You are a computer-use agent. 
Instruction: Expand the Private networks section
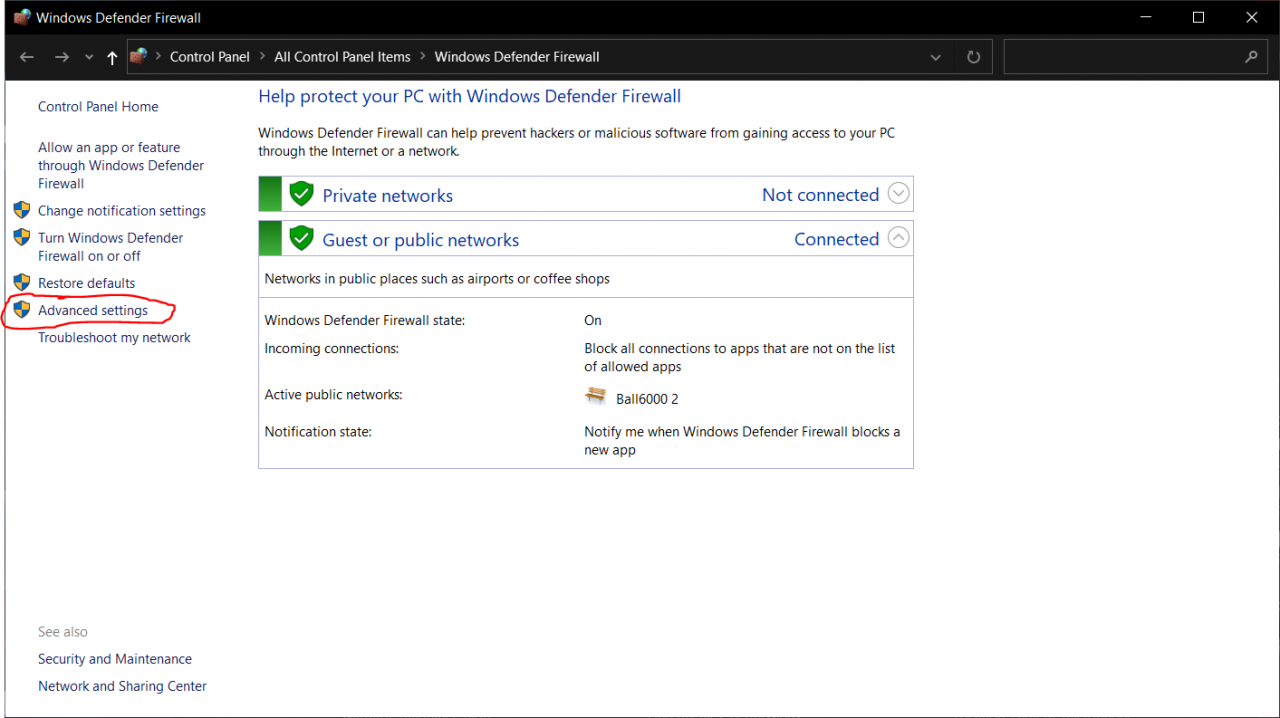point(899,194)
